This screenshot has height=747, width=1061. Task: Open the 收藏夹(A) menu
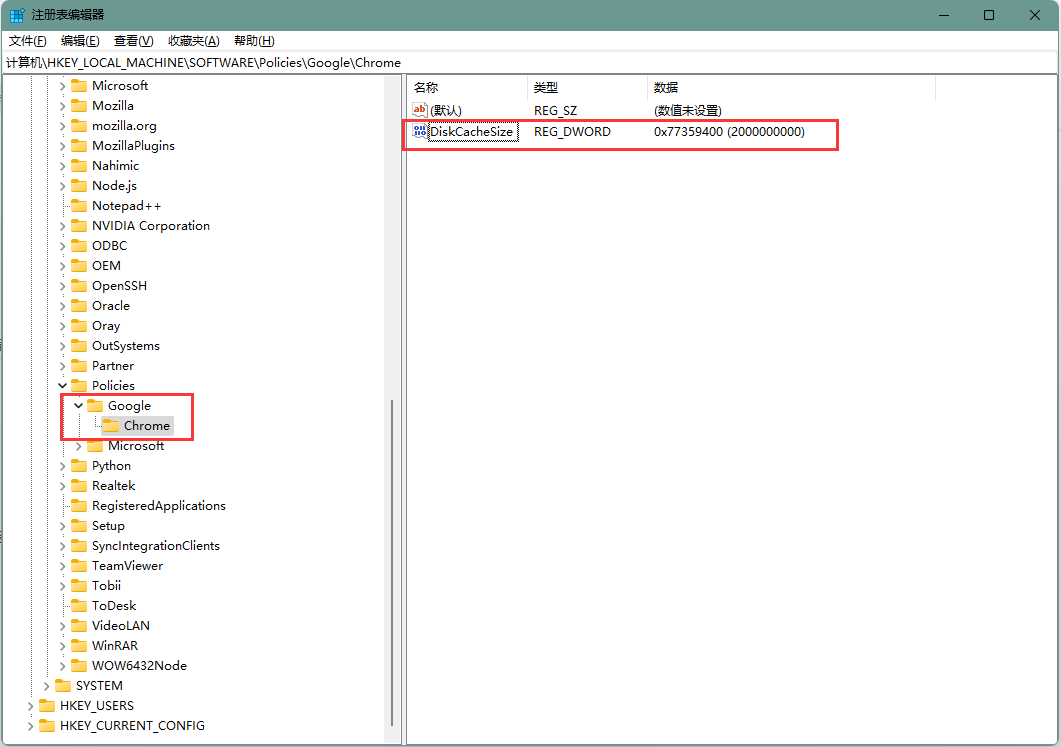(x=194, y=41)
